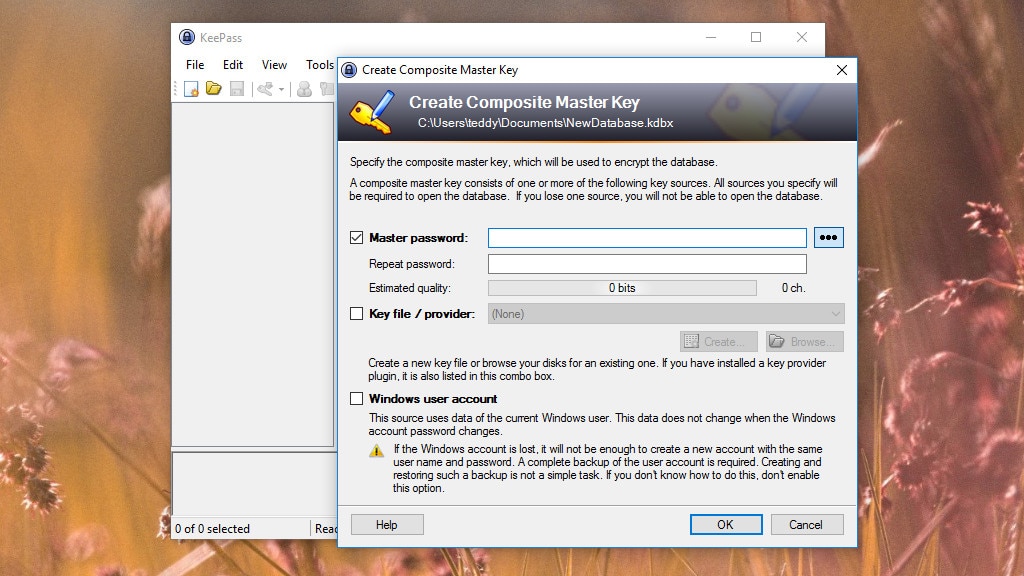The height and width of the screenshot is (576, 1024).
Task: Click the partially hidden Copy Password toolbar icon
Action: [x=327, y=89]
